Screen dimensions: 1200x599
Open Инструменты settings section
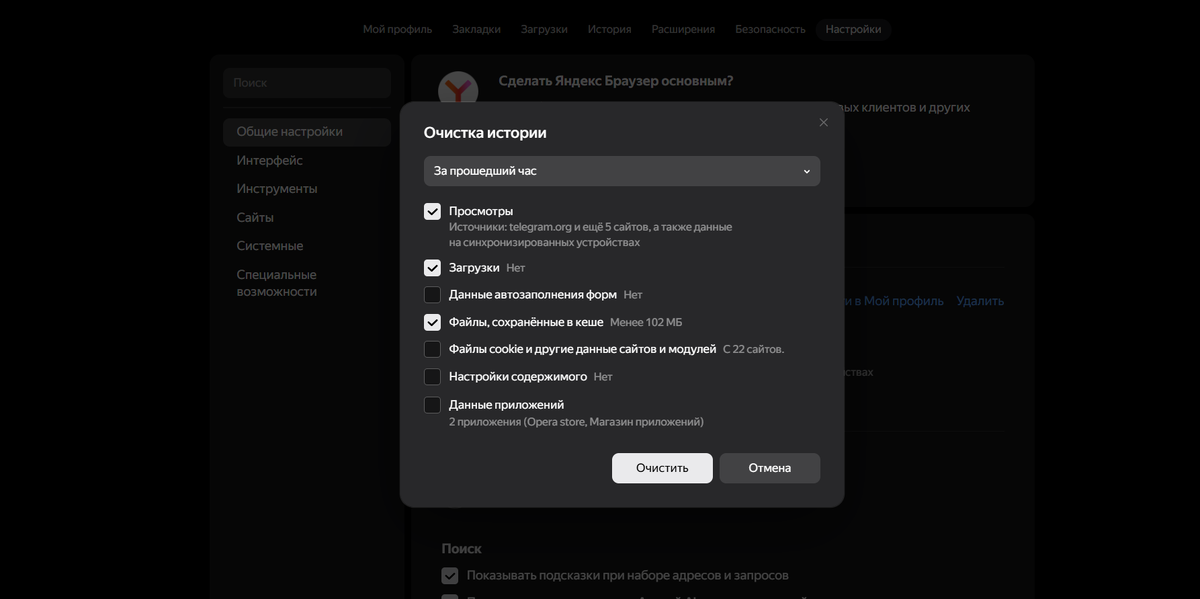(277, 189)
